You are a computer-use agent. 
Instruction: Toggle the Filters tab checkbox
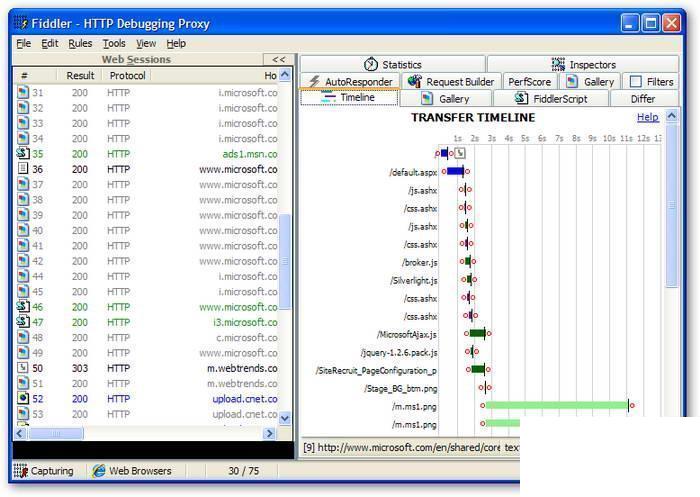(x=635, y=81)
